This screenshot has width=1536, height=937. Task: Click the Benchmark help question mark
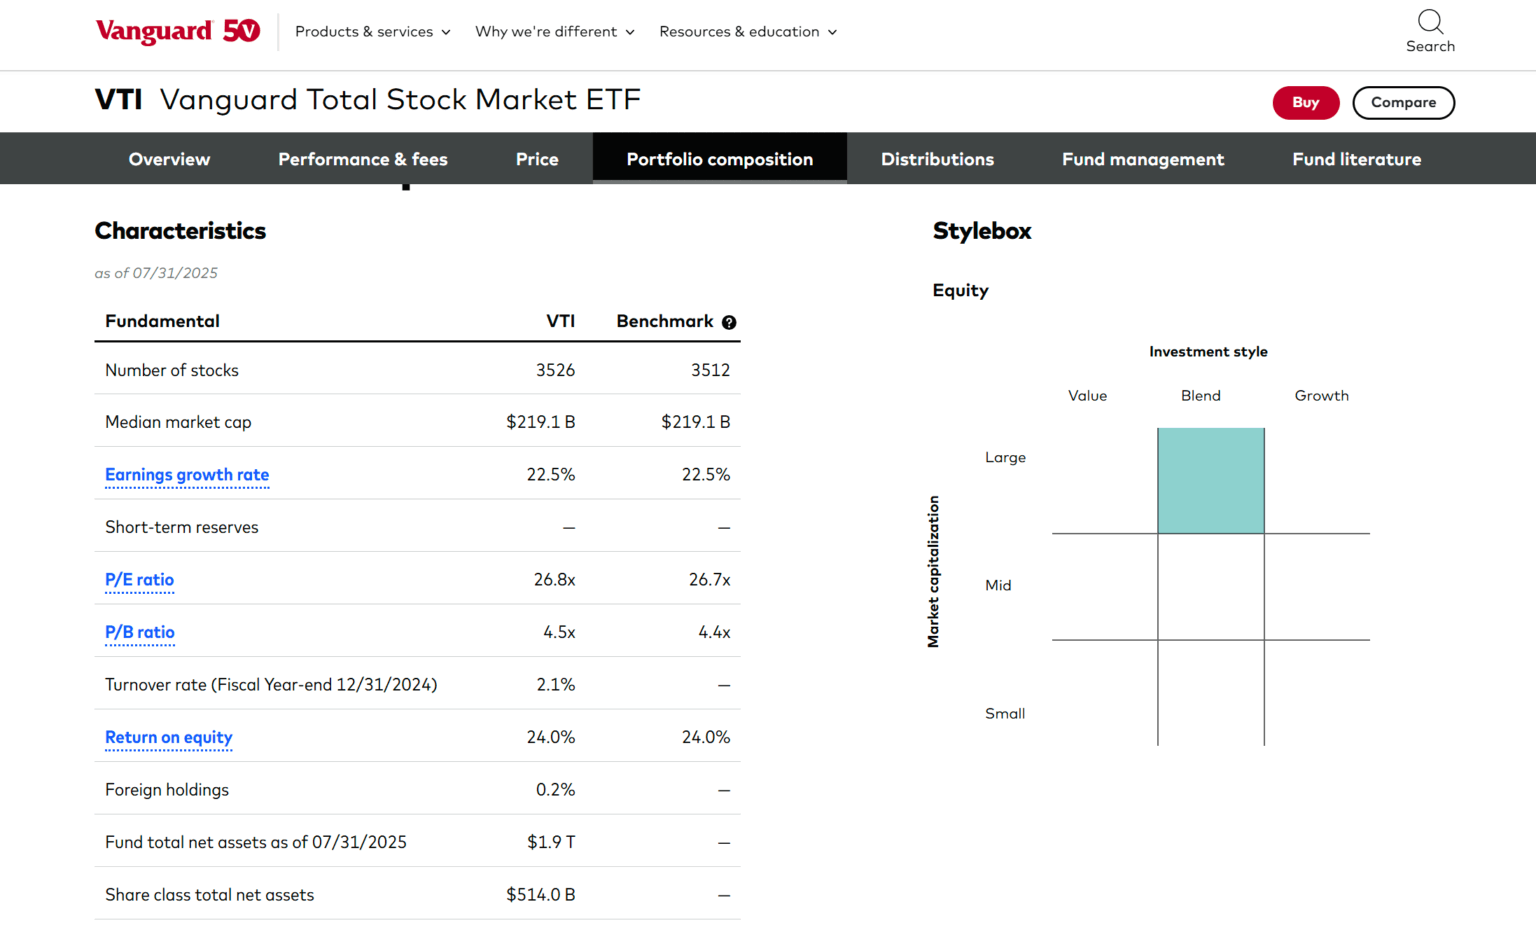(x=729, y=322)
